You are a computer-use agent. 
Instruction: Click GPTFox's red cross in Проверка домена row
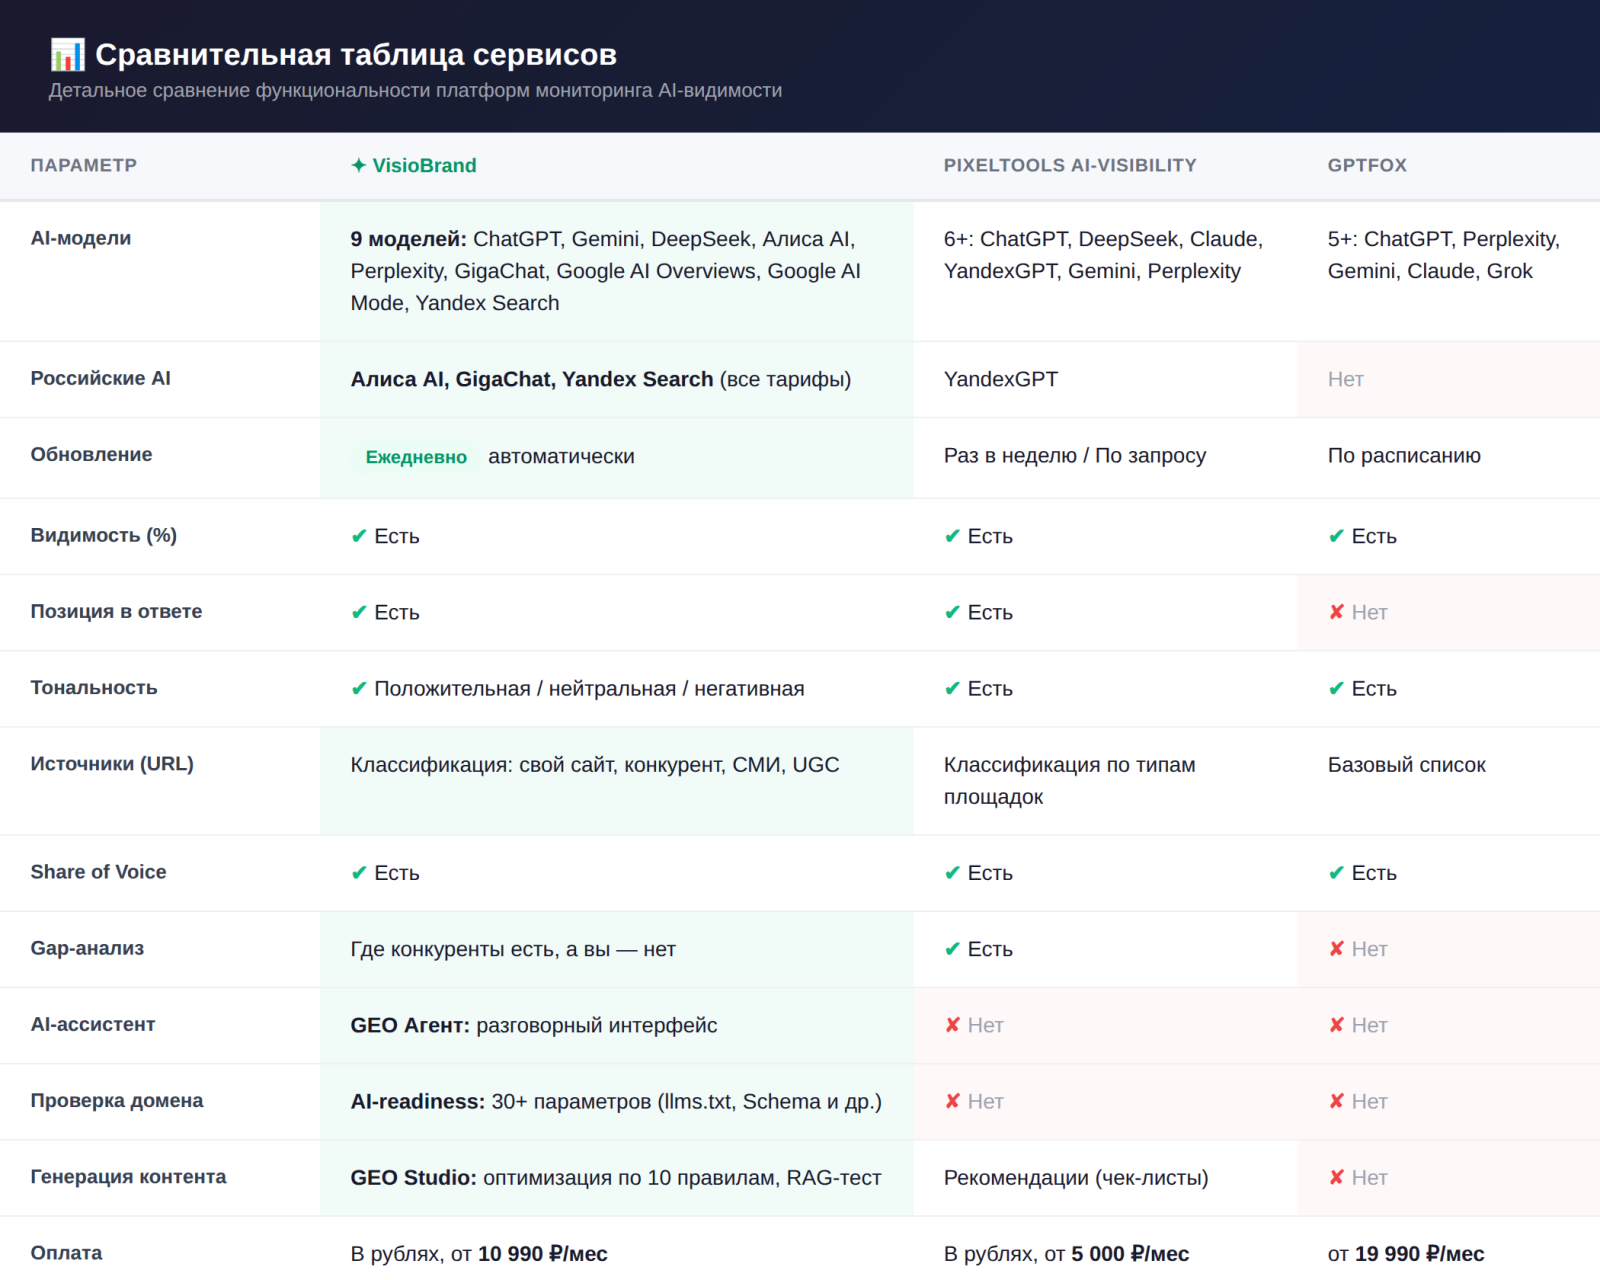point(1336,1101)
